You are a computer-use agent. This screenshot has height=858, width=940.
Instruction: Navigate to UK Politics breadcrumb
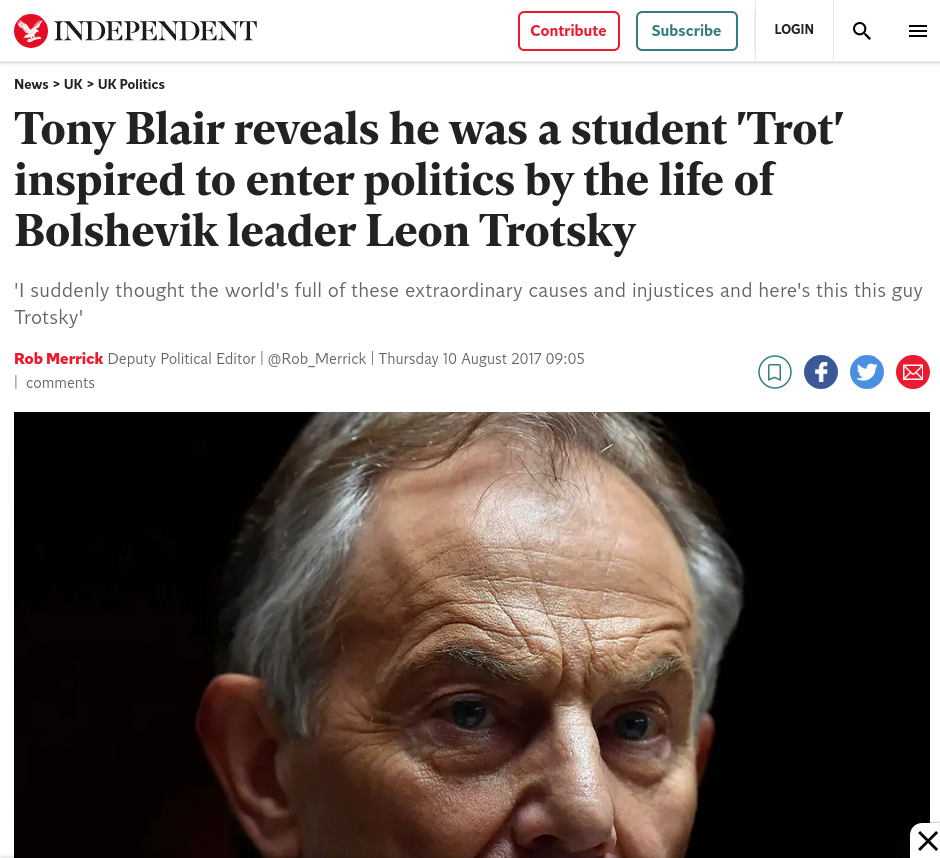pyautogui.click(x=131, y=84)
